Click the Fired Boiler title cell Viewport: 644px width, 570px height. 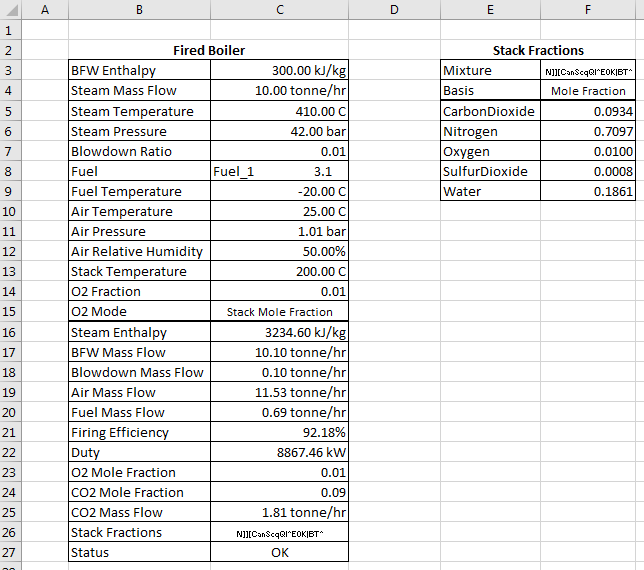209,50
